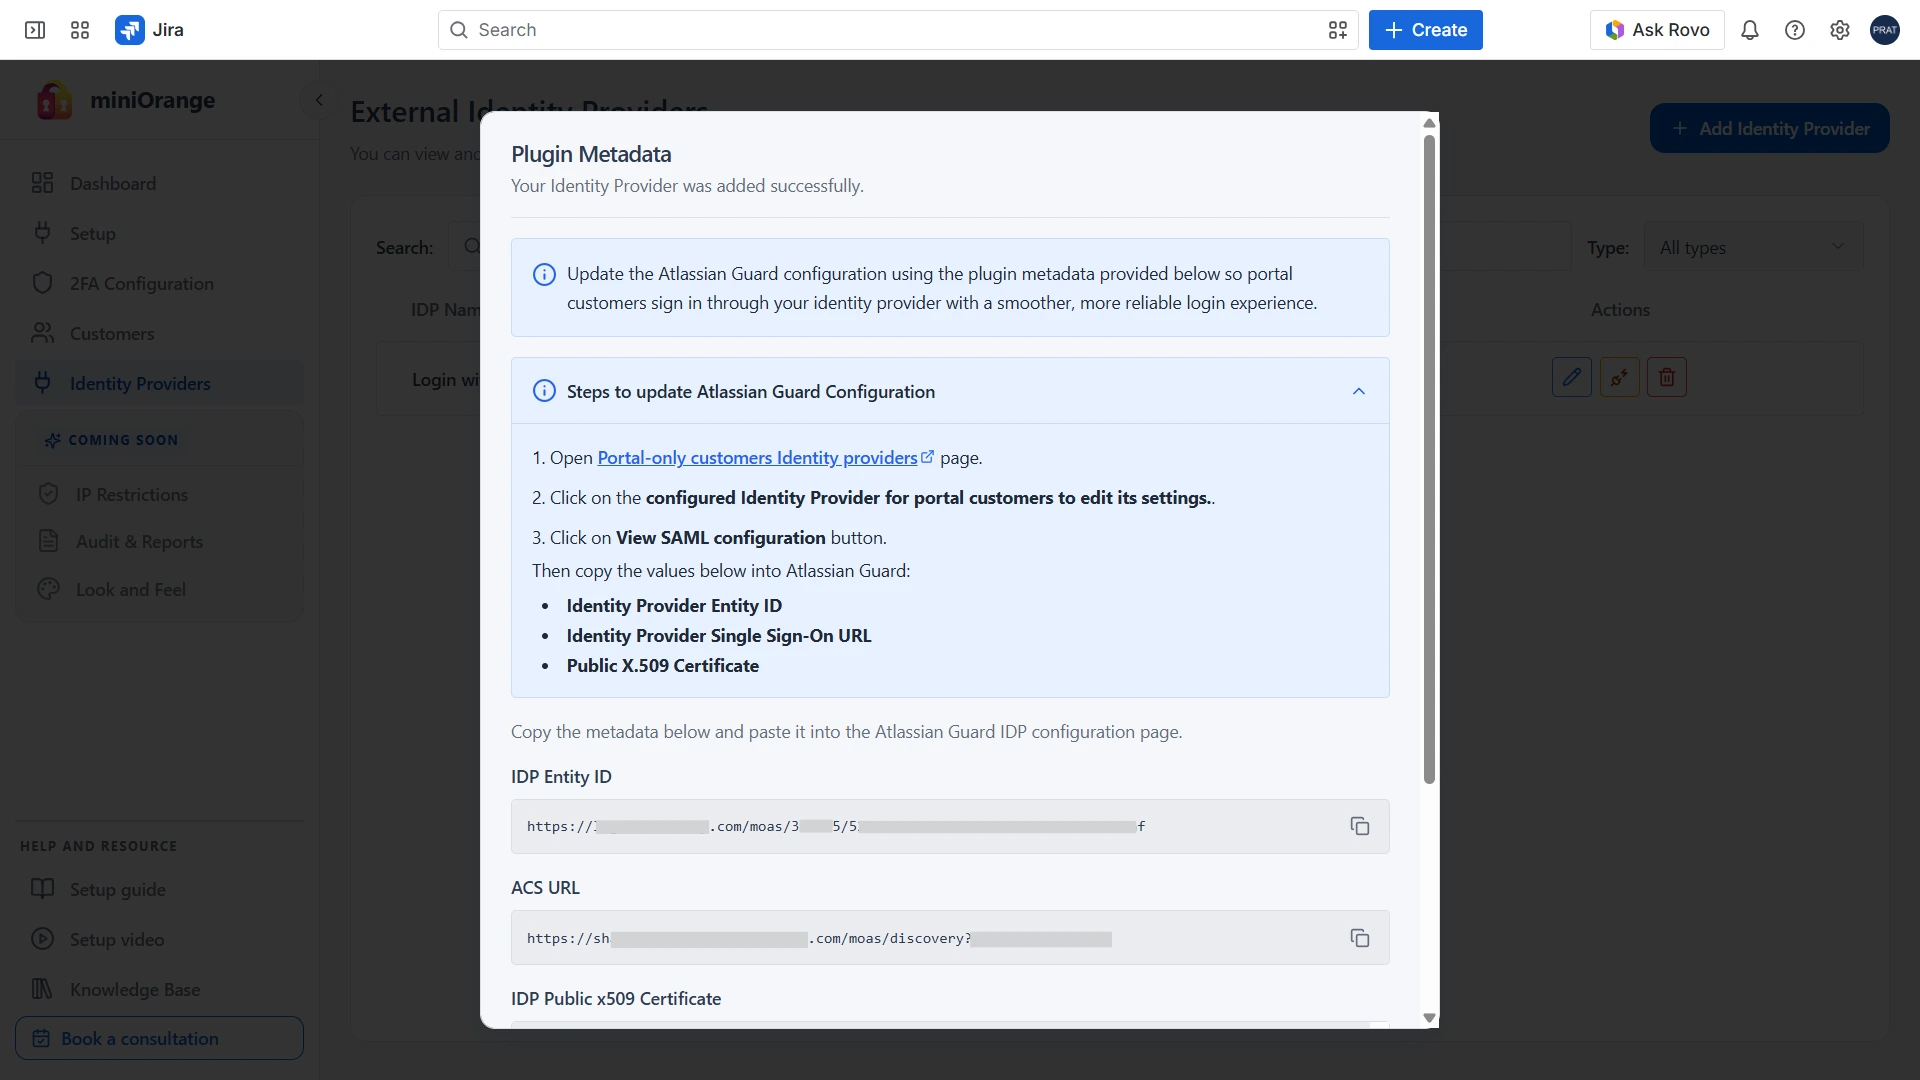1920x1080 pixels.
Task: Click Add Identity Provider button
Action: coord(1769,128)
